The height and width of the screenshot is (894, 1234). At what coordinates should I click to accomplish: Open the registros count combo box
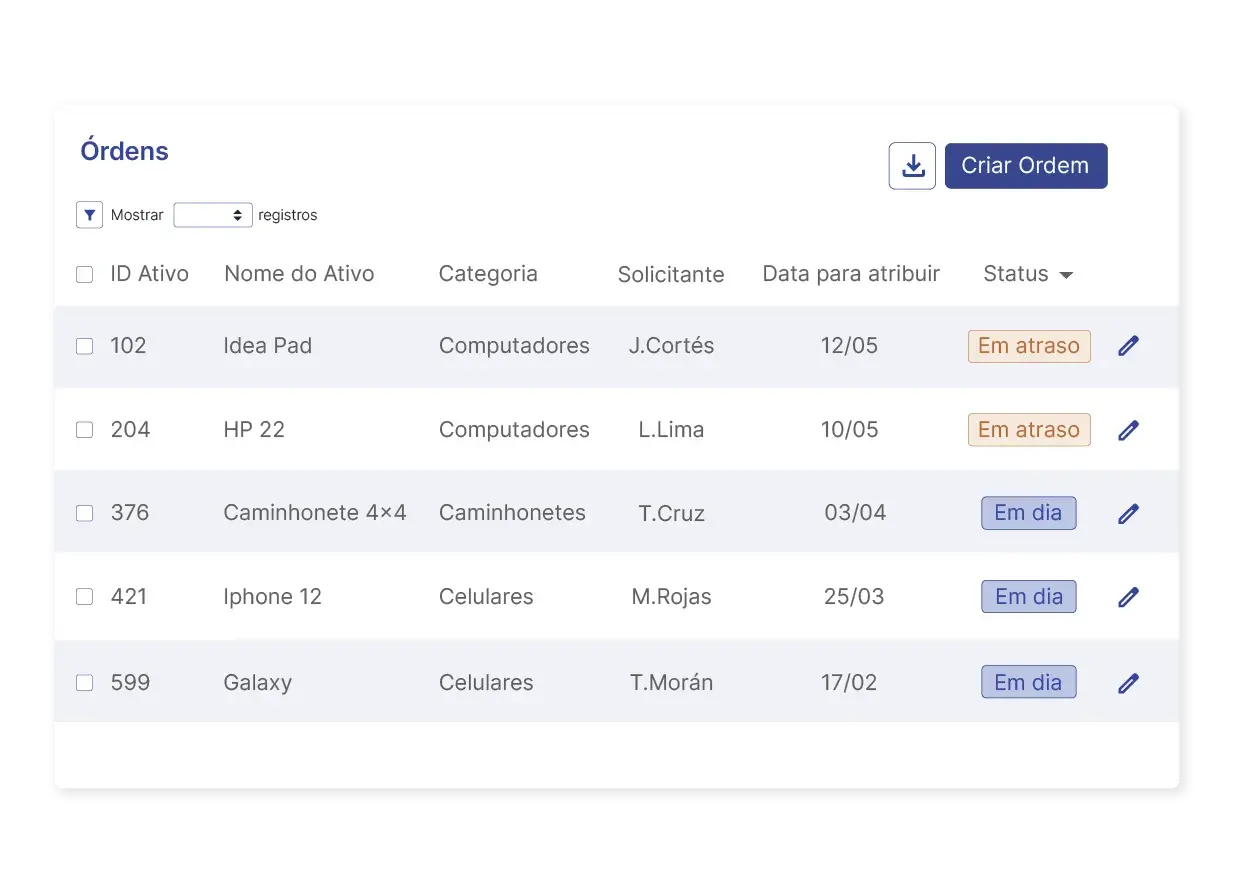[x=212, y=214]
